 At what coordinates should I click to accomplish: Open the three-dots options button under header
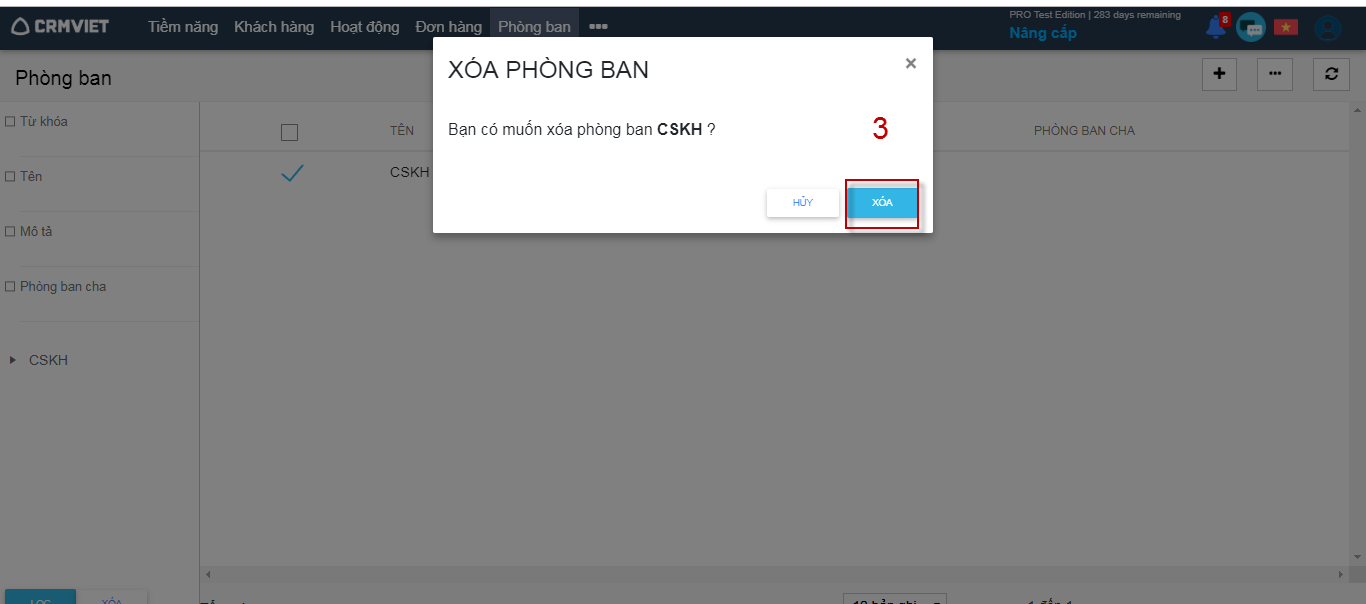coord(1275,74)
